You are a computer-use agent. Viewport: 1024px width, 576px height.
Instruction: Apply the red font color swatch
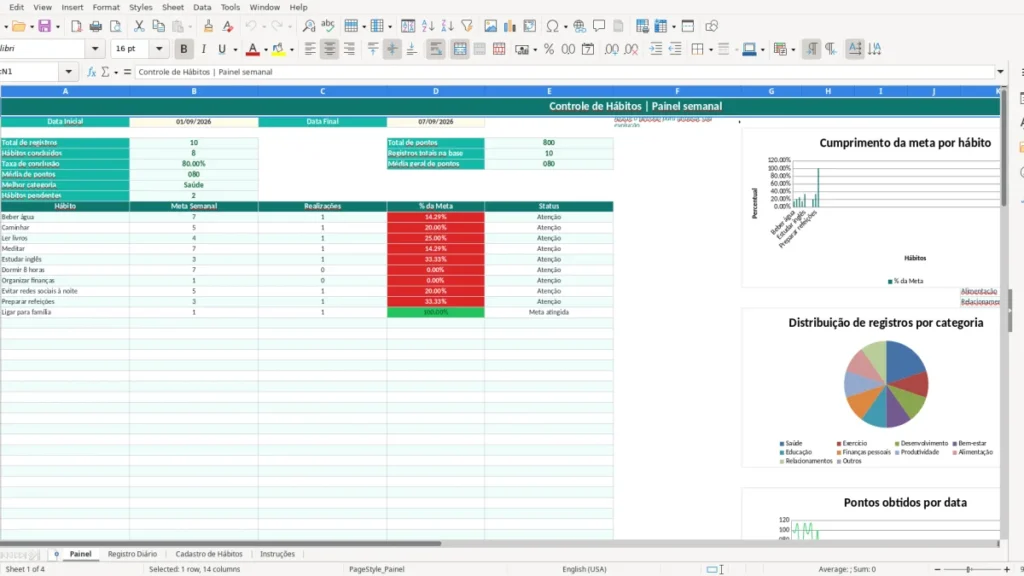click(252, 49)
